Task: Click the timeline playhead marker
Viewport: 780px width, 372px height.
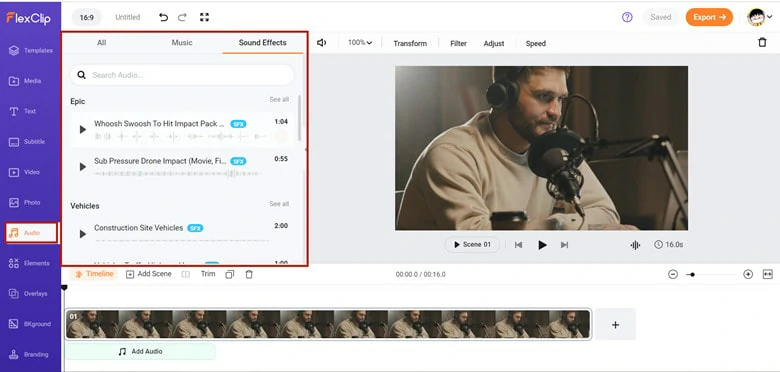Action: 64,287
